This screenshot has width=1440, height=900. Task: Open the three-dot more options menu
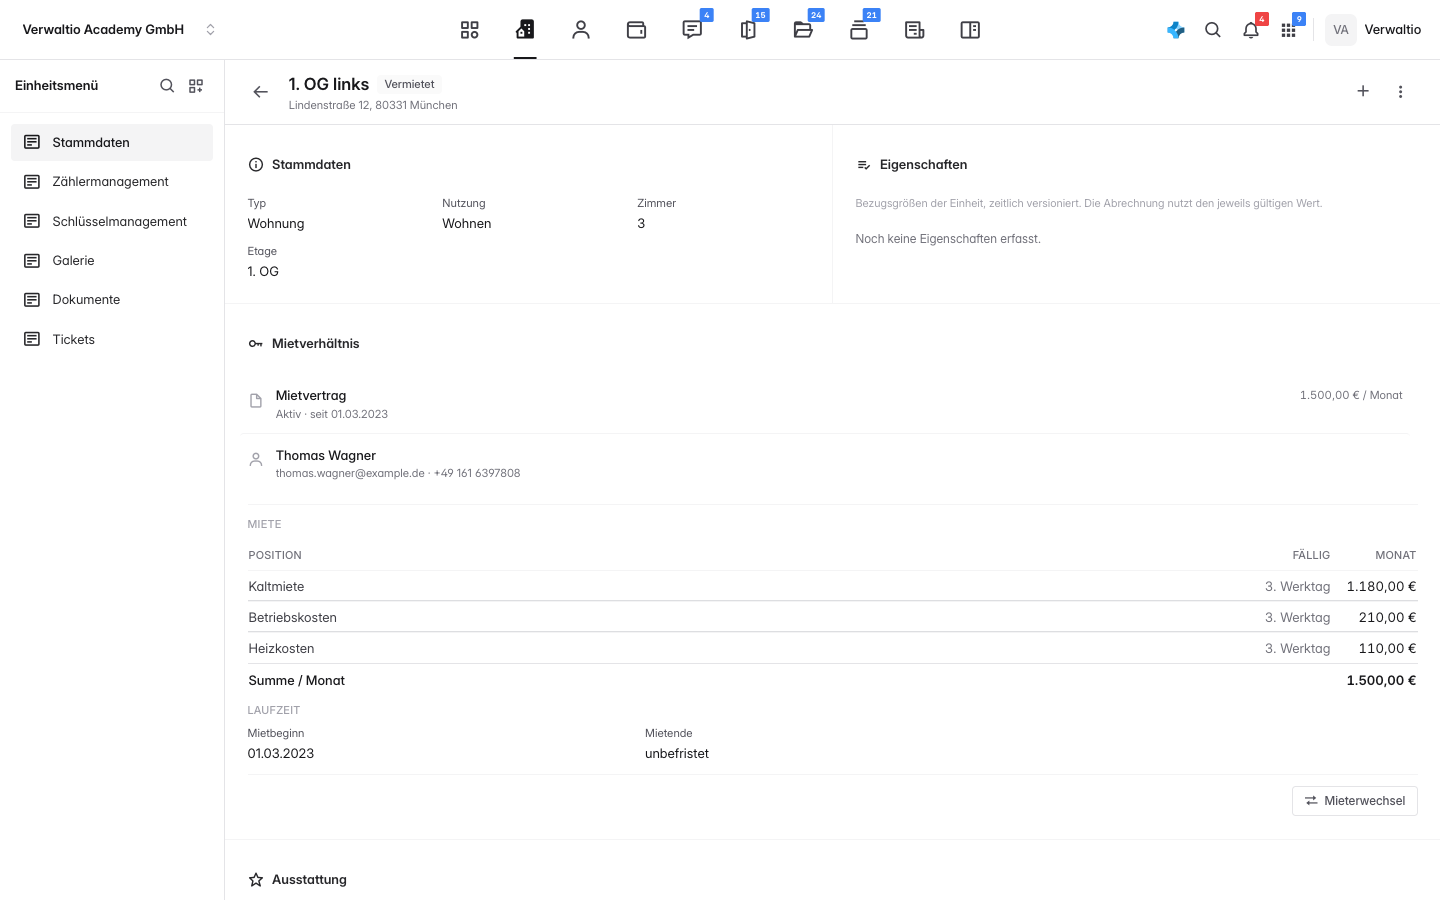(x=1400, y=92)
